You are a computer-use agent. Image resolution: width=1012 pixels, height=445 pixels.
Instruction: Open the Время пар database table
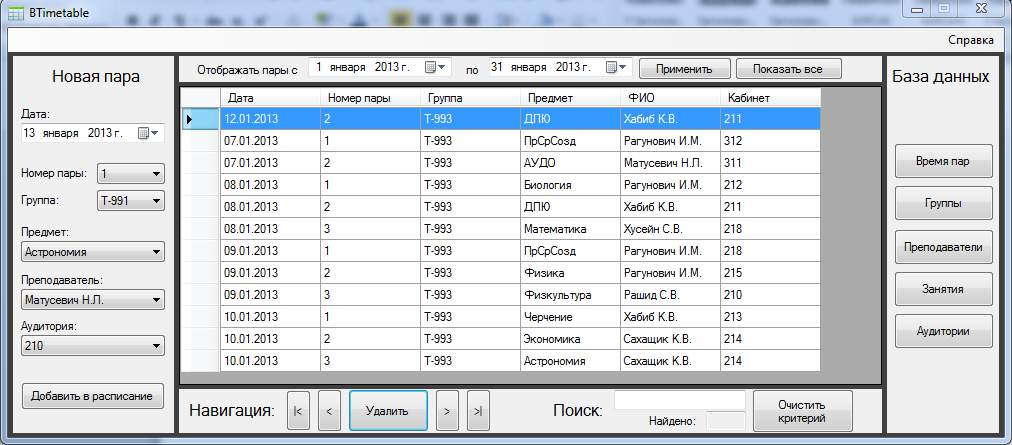(943, 161)
